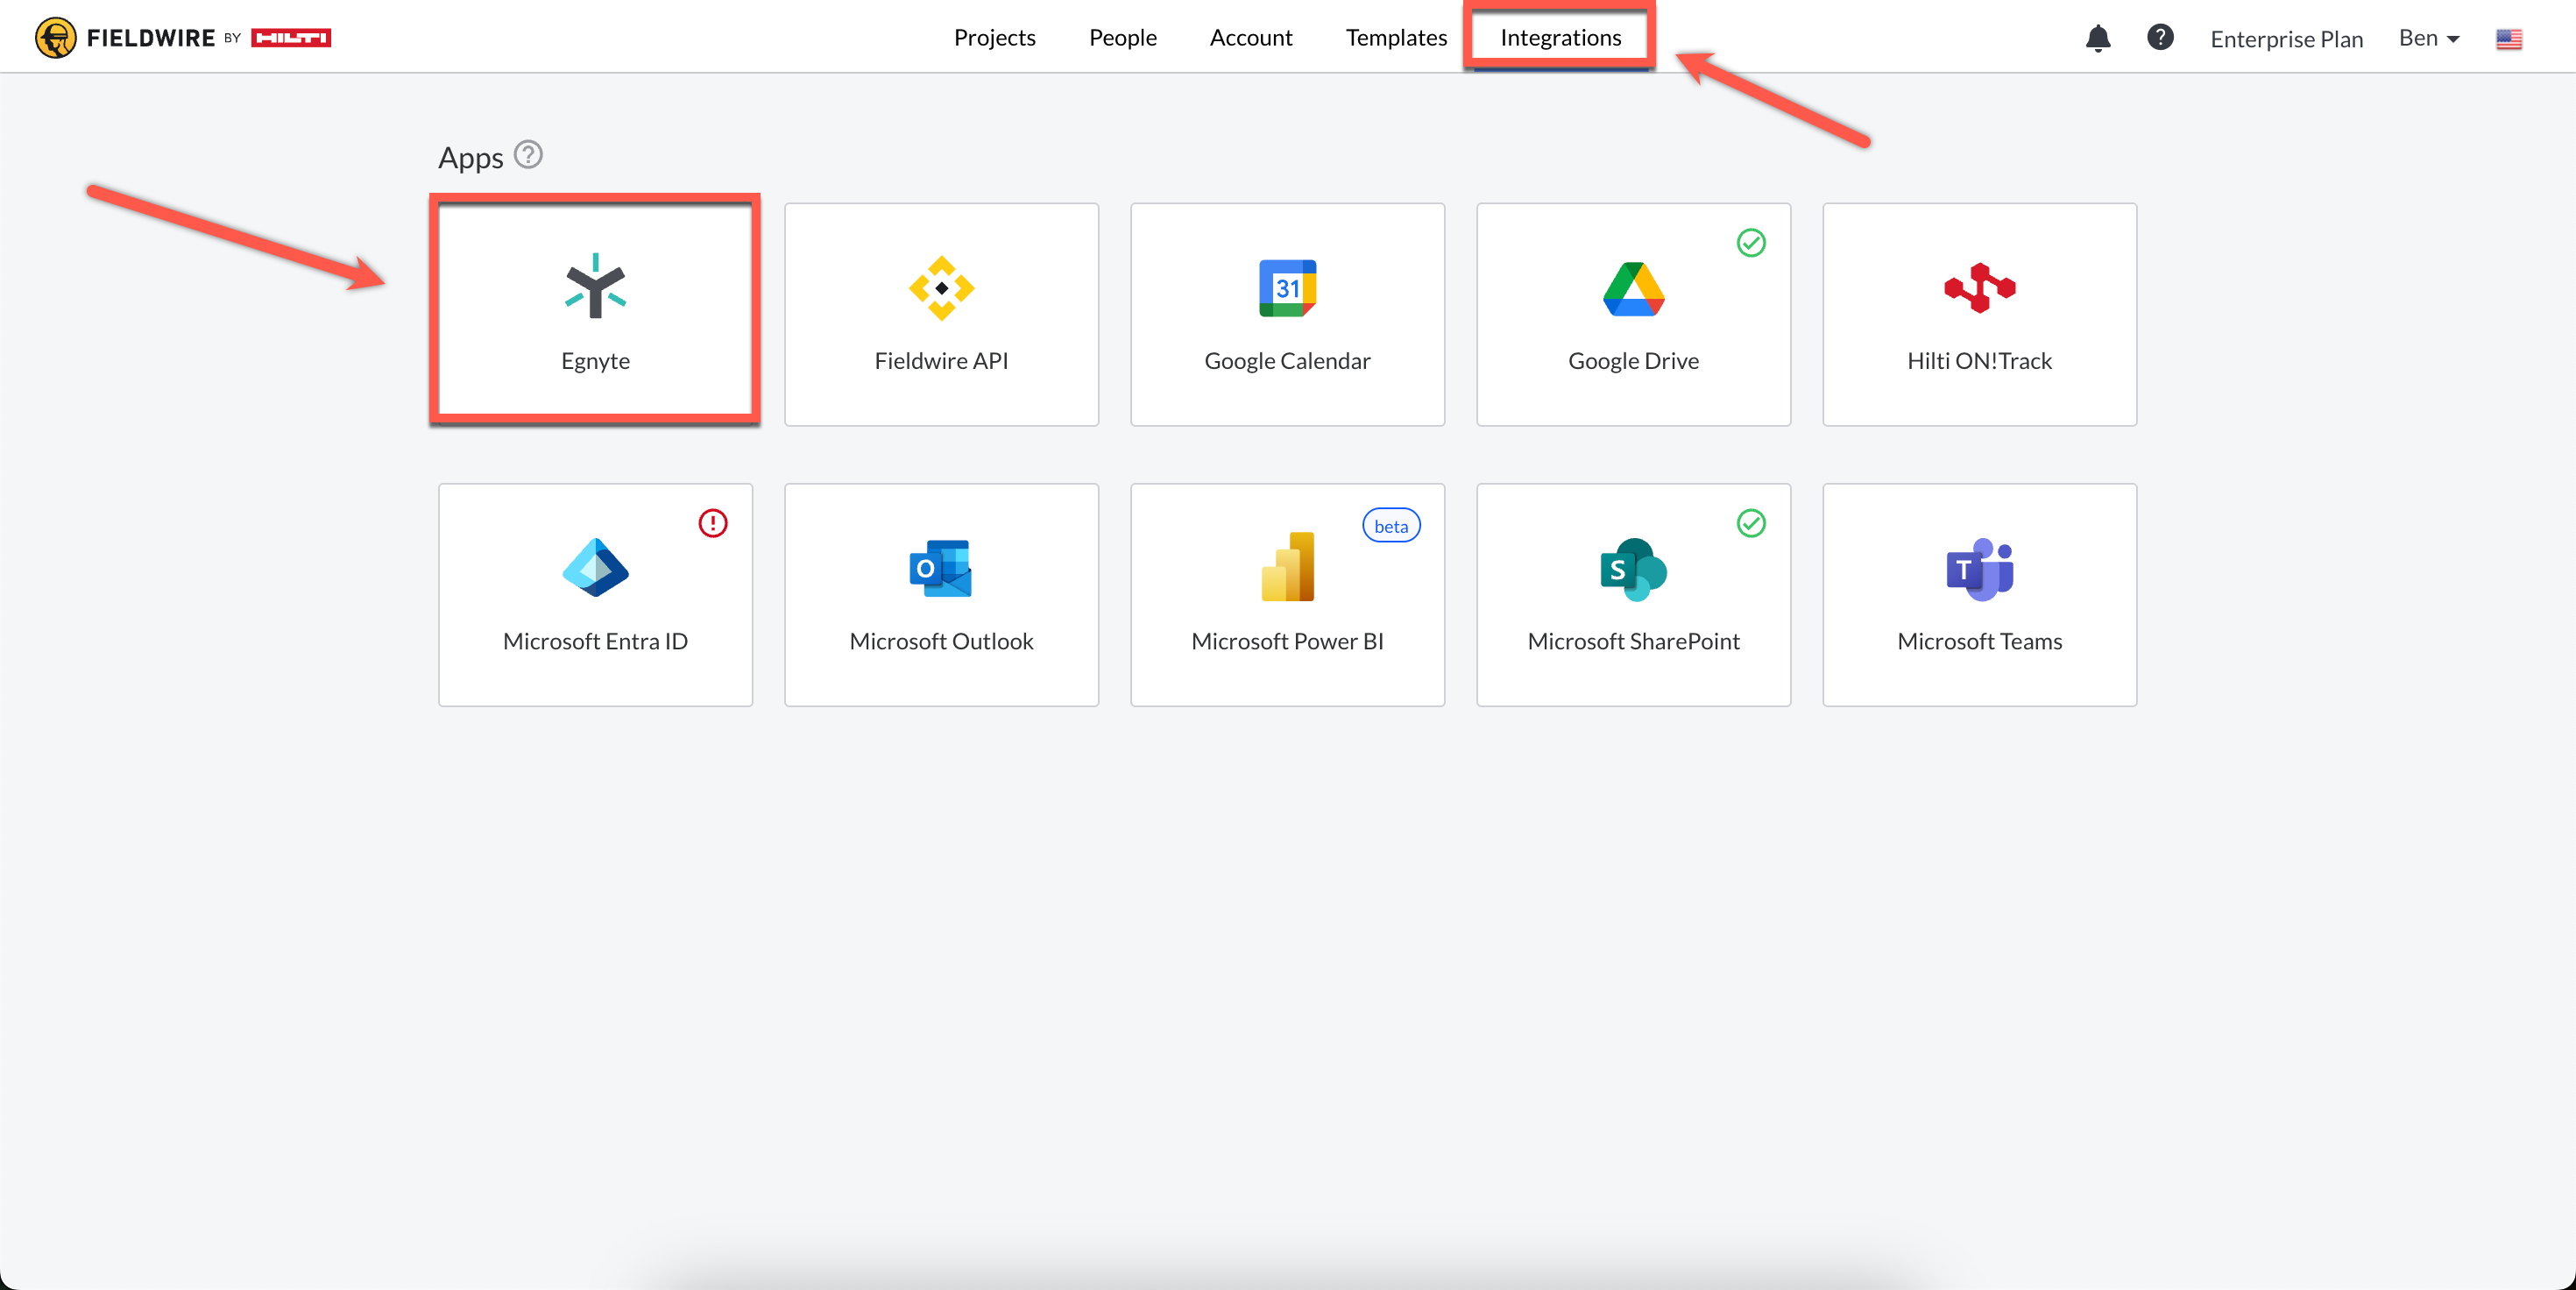Expand the Ben user dropdown
Viewport: 2576px width, 1290px height.
[x=2428, y=38]
